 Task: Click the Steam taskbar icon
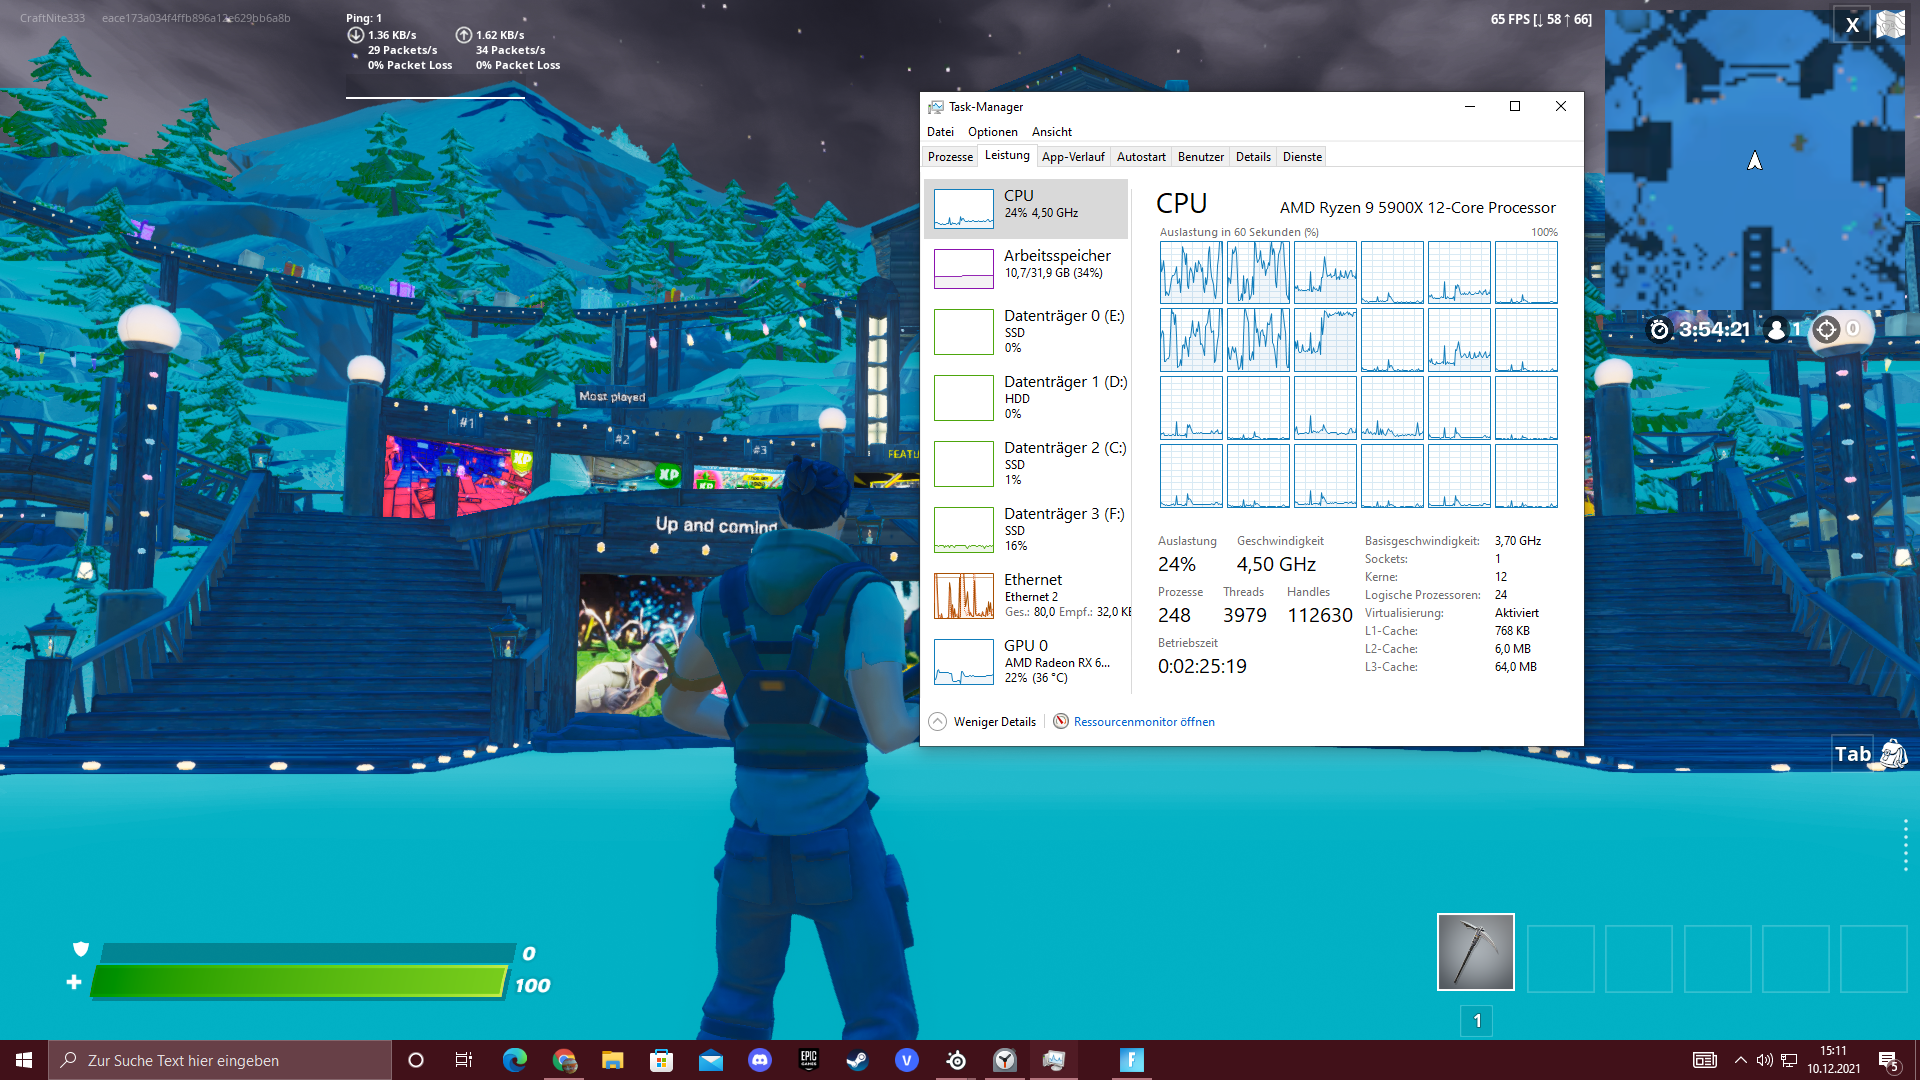857,1060
